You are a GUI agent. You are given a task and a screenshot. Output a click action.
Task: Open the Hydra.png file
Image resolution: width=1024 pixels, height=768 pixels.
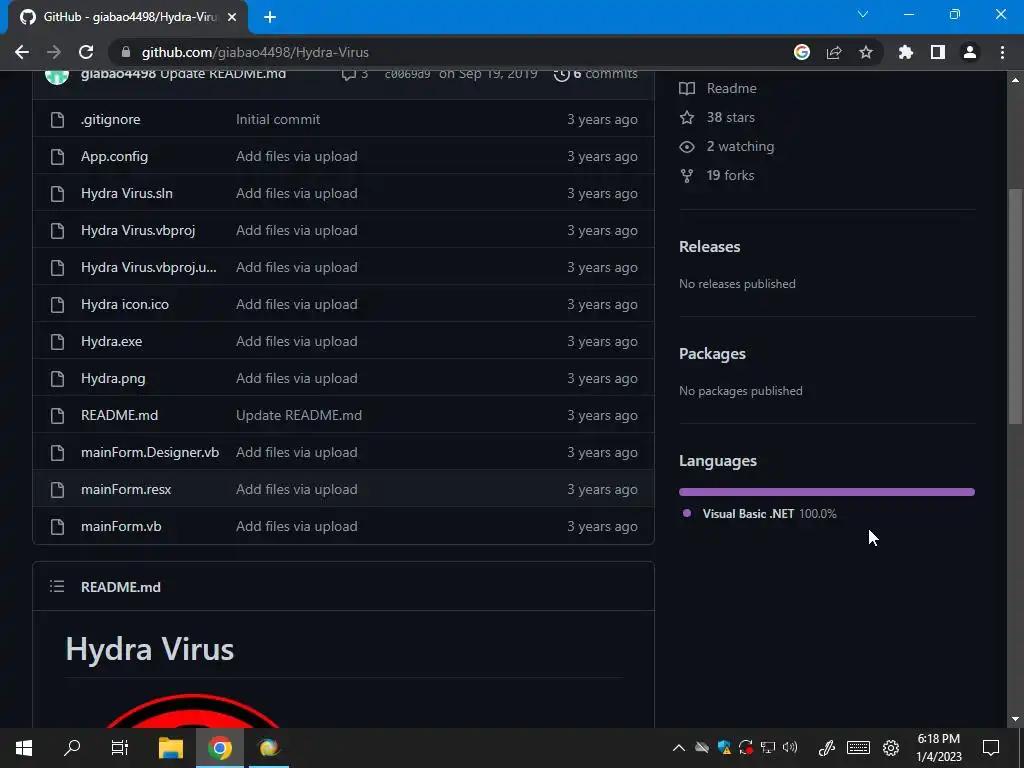tap(113, 378)
